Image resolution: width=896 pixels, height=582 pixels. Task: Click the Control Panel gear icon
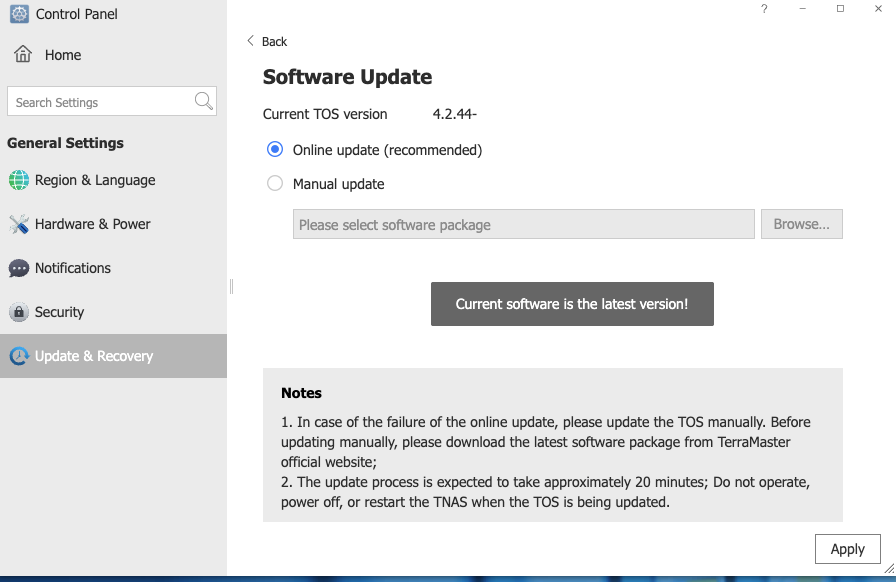pos(19,14)
